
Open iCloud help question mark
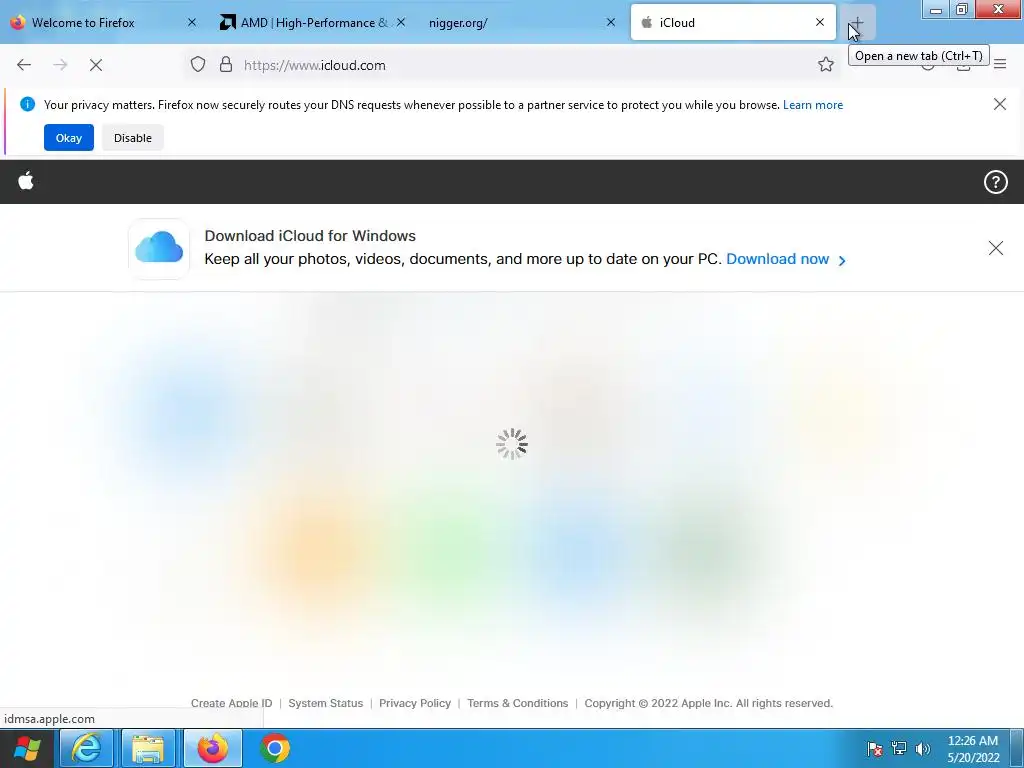tap(995, 182)
